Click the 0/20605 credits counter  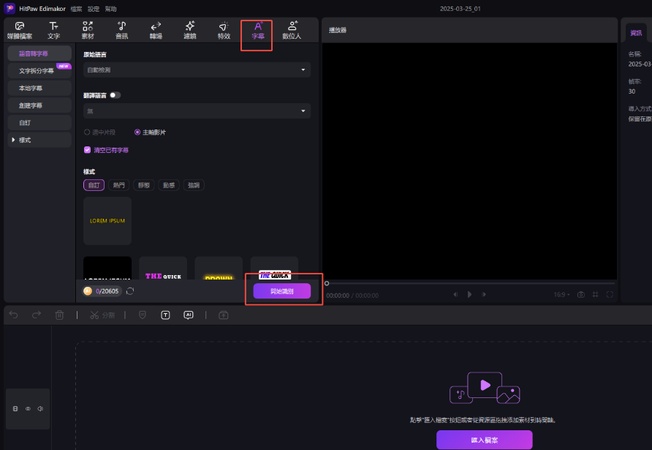click(x=107, y=291)
